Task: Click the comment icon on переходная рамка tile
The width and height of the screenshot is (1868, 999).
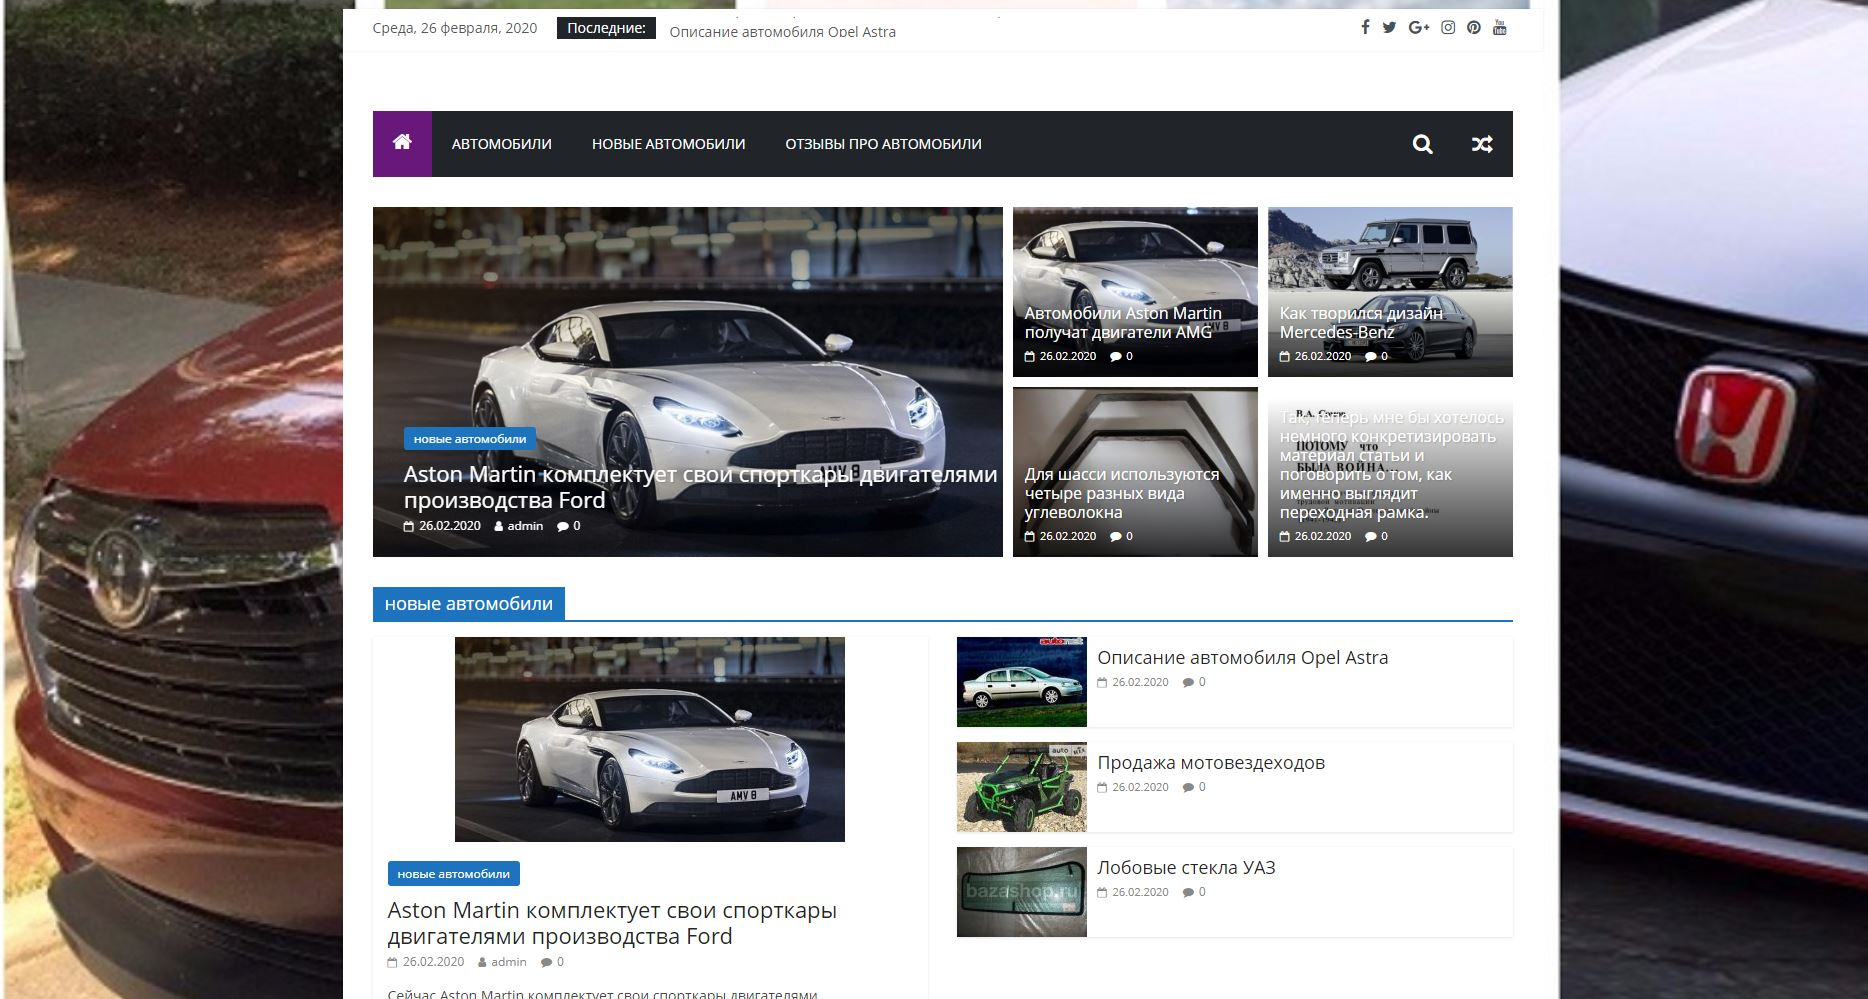Action: click(1371, 536)
